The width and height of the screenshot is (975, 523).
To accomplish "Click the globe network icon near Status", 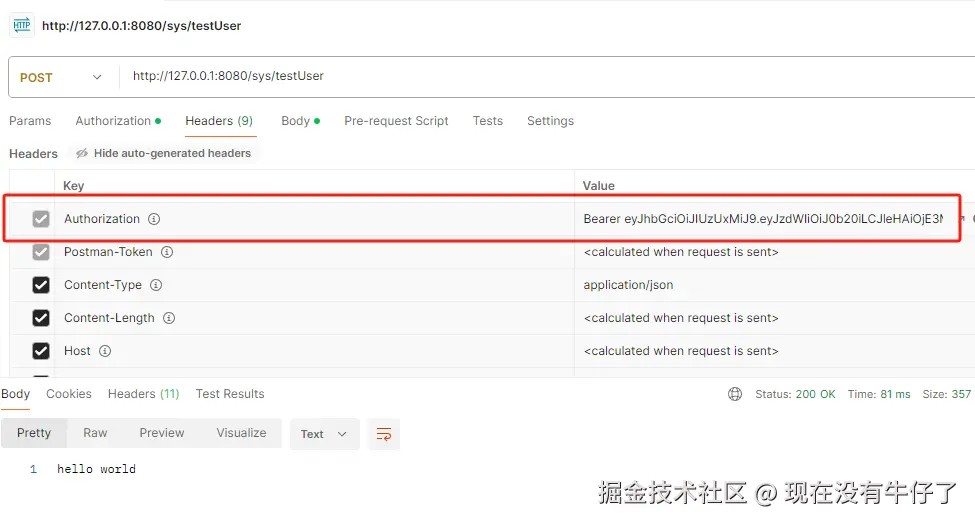I will (735, 394).
